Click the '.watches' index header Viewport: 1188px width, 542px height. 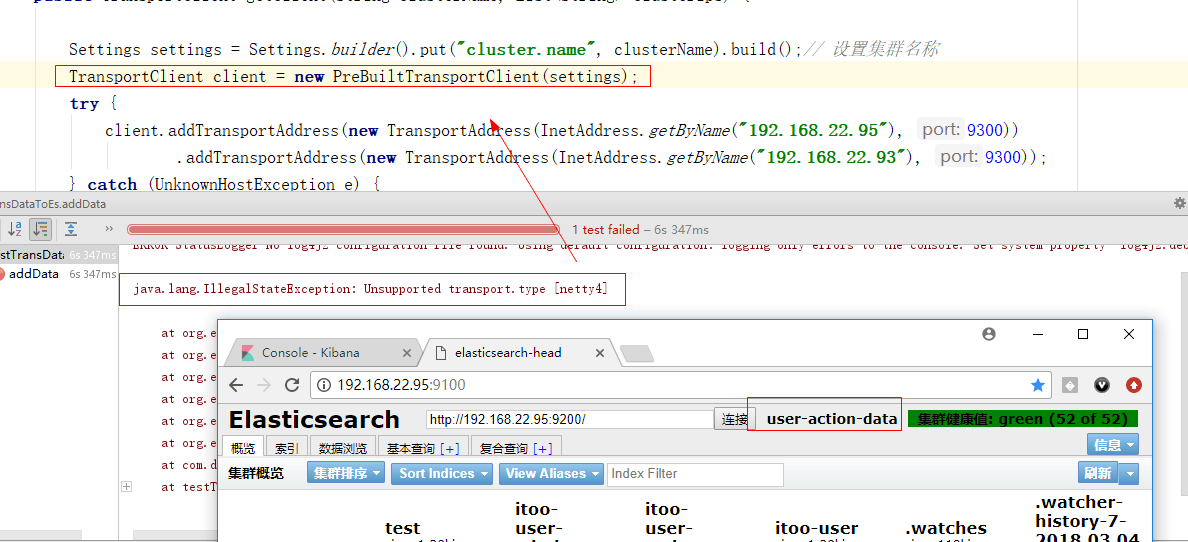click(946, 528)
